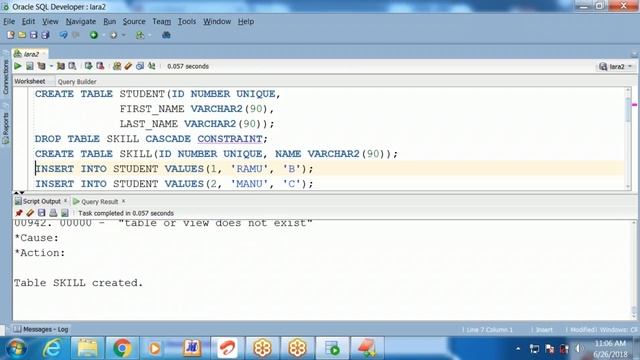This screenshot has width=640, height=360.
Task: Click the Autotrace icon
Action: pyautogui.click(x=61, y=66)
